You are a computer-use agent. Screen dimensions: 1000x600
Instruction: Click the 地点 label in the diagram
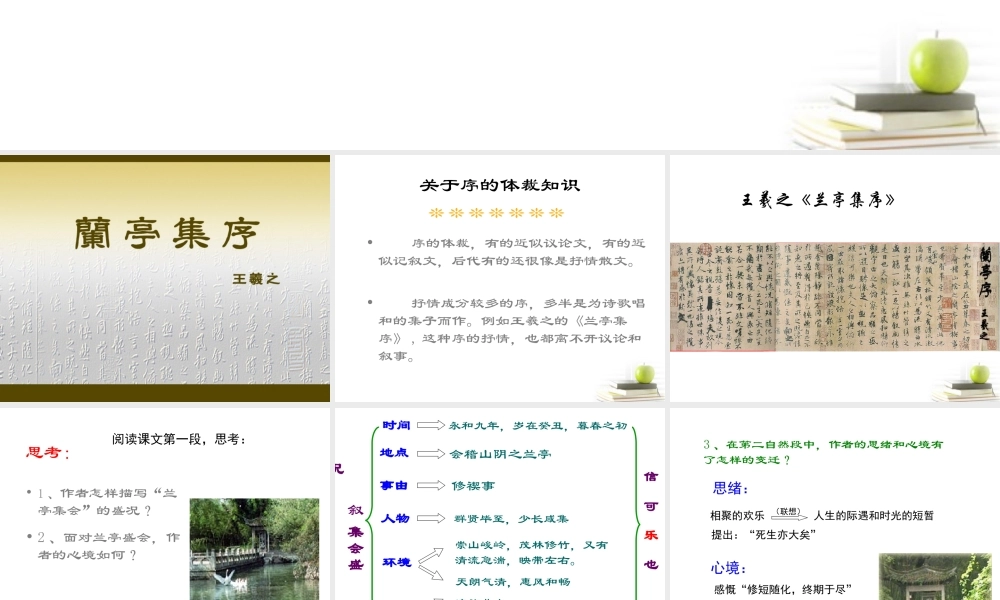tap(394, 453)
